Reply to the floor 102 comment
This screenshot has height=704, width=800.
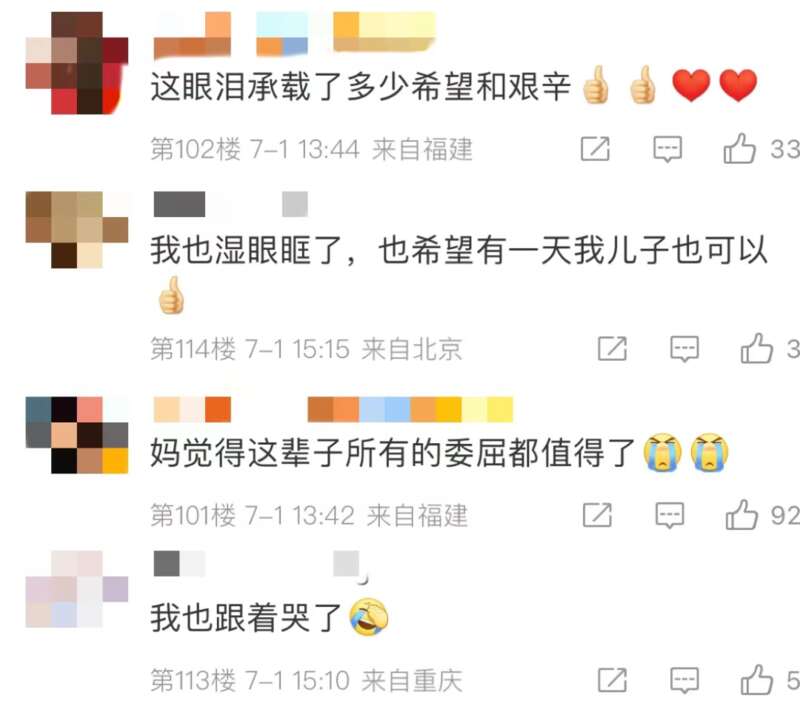(667, 149)
